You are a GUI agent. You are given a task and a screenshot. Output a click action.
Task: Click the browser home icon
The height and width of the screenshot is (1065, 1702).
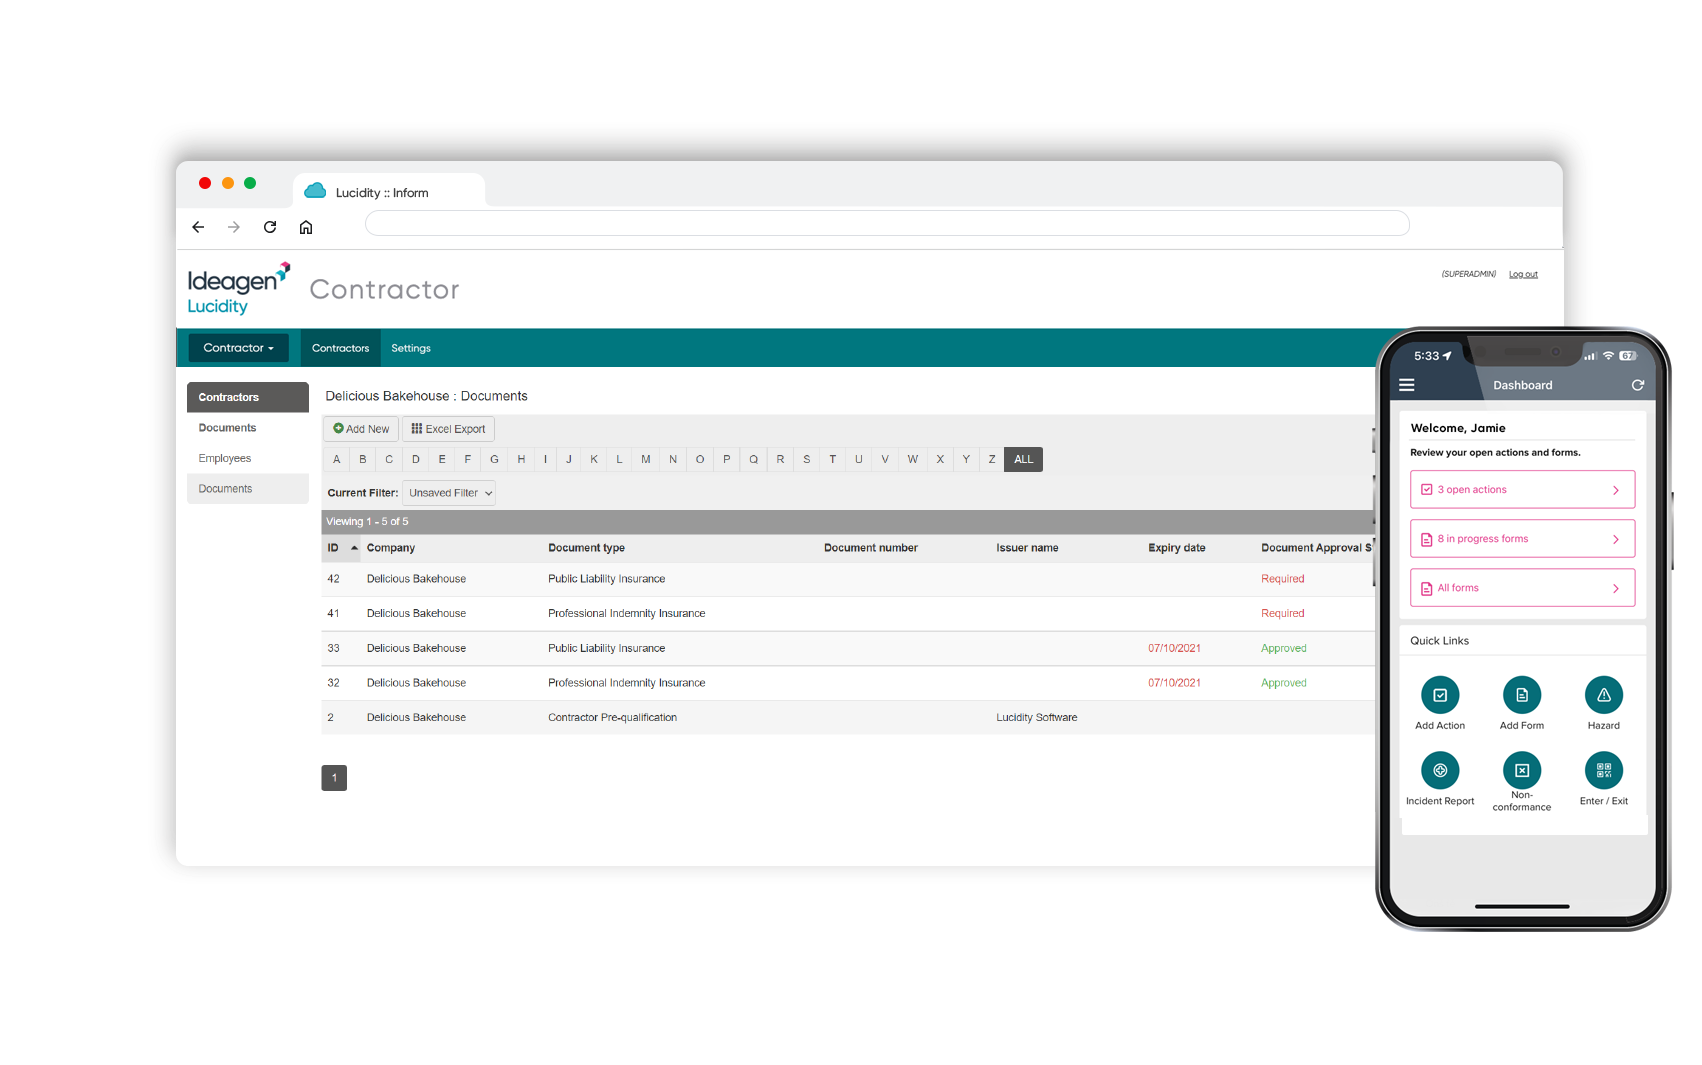click(x=306, y=226)
